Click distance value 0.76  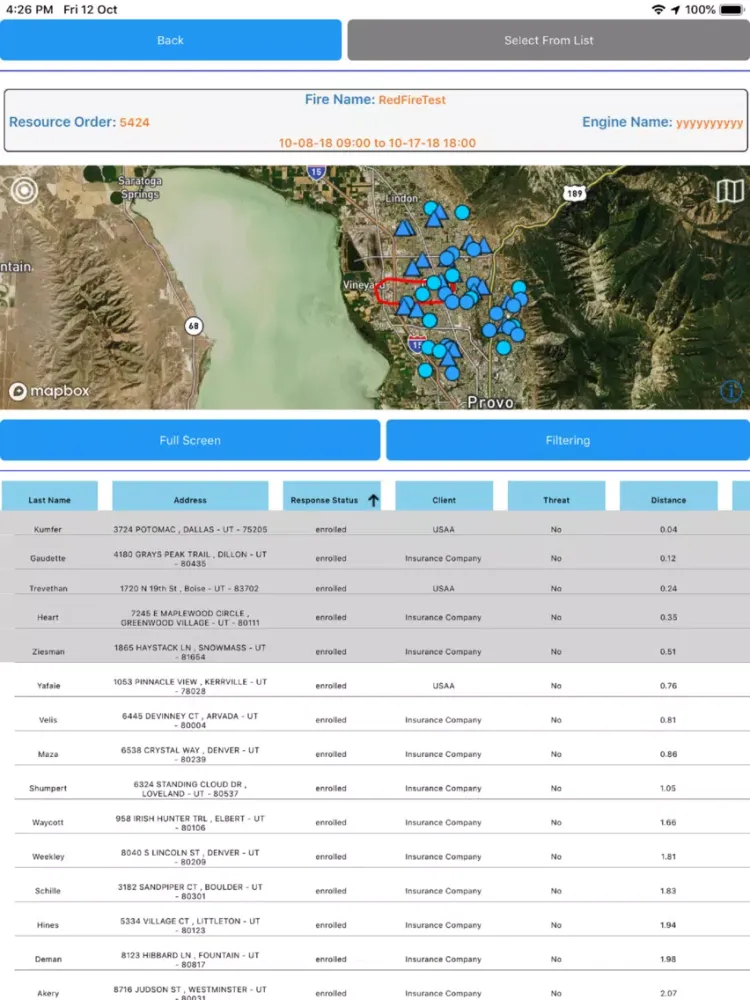[668, 686]
